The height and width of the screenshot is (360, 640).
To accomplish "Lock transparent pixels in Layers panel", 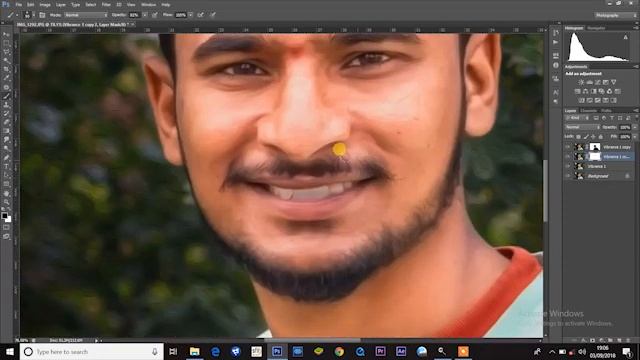I will tap(578, 137).
